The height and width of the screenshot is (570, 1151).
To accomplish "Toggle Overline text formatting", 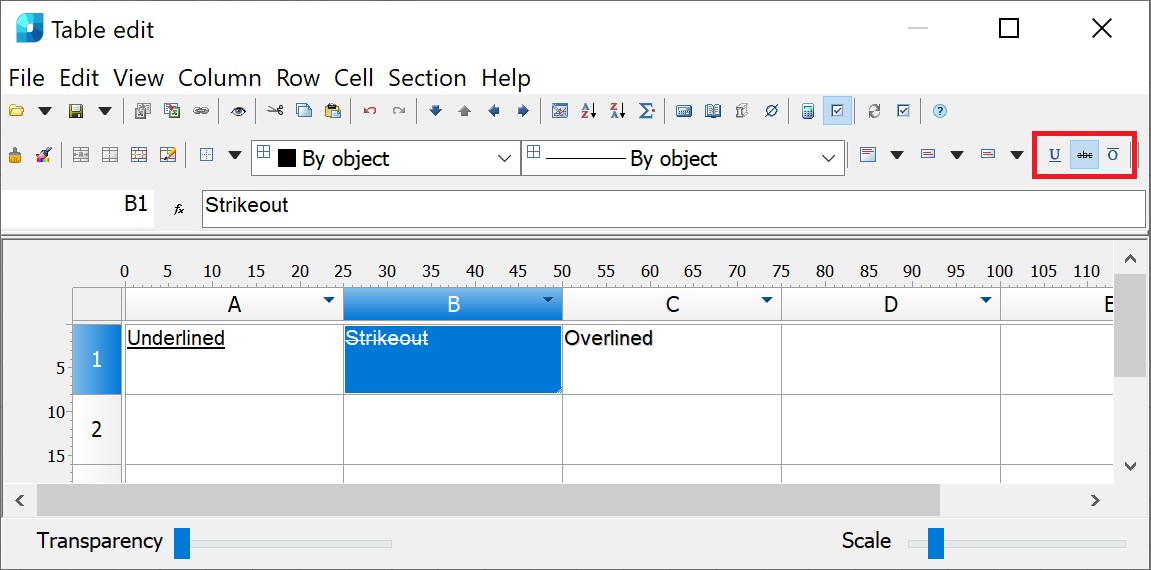I will point(1112,155).
